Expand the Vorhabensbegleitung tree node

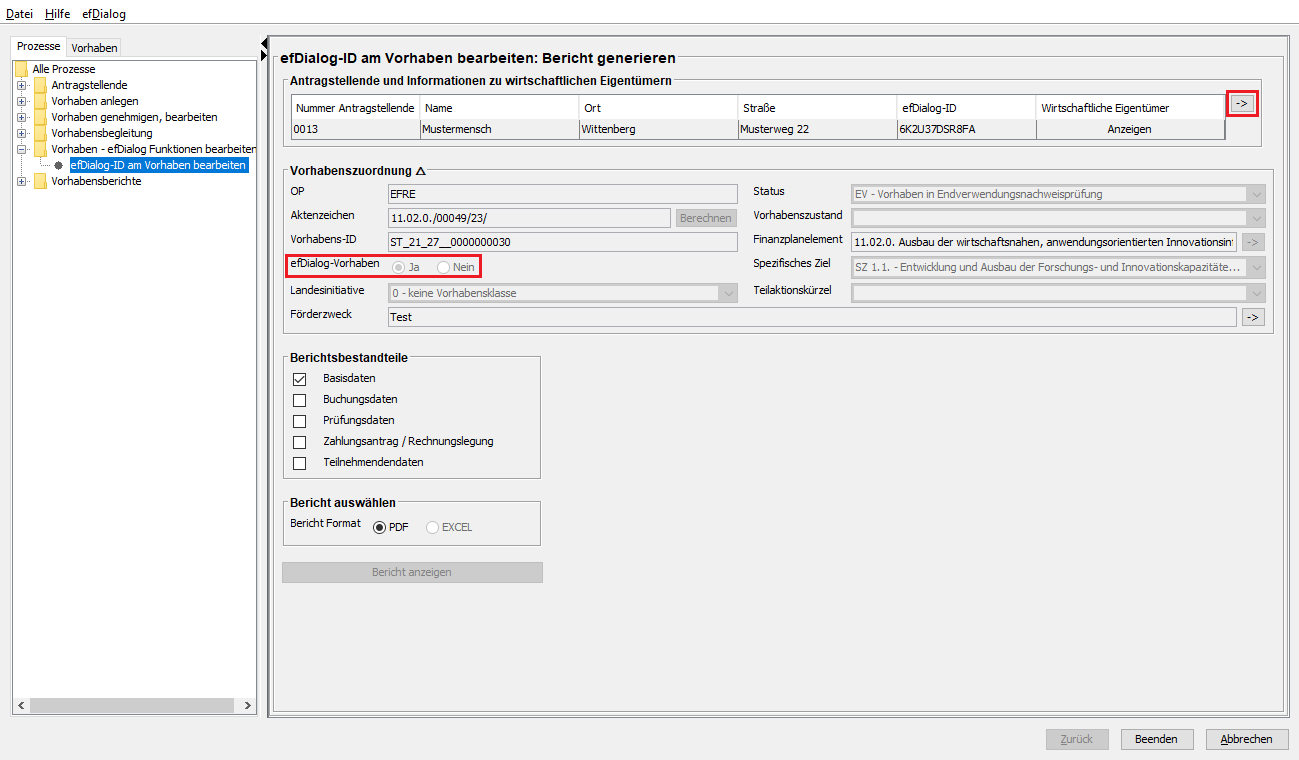click(21, 133)
